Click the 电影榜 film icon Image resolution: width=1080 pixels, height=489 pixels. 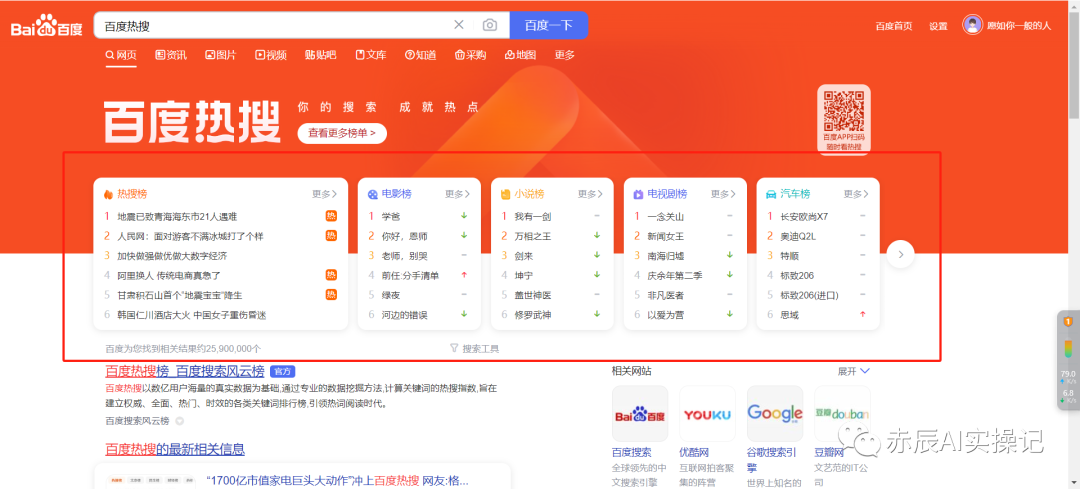coord(373,194)
